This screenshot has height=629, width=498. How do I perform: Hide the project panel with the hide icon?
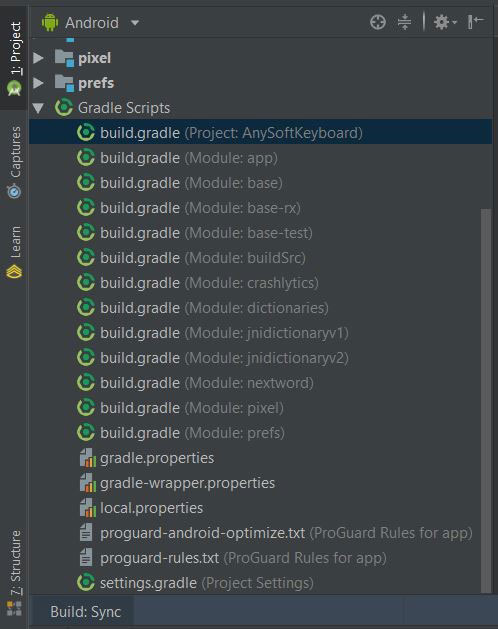476,22
